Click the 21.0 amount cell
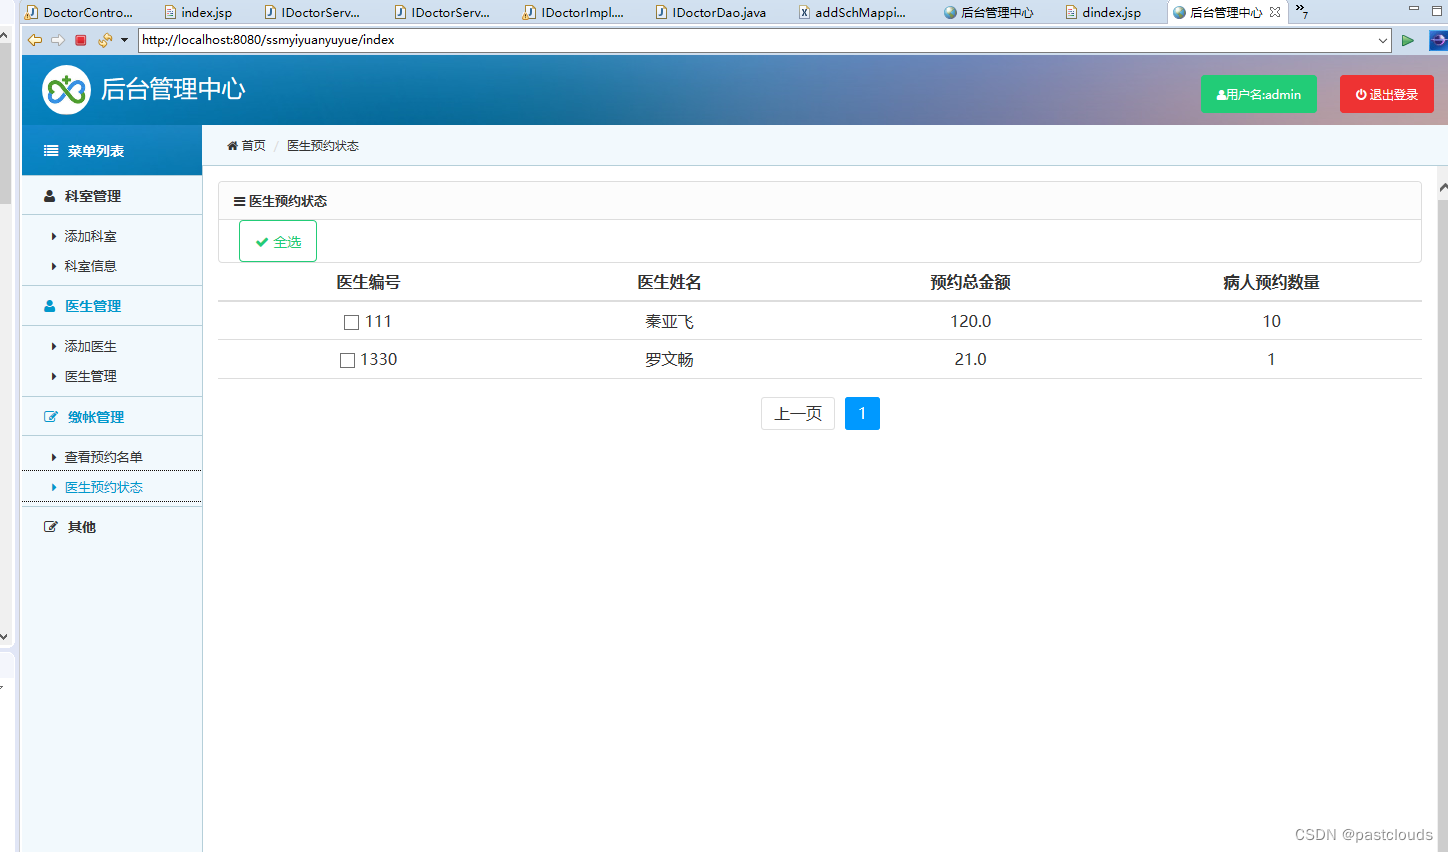The height and width of the screenshot is (852, 1448). click(970, 359)
